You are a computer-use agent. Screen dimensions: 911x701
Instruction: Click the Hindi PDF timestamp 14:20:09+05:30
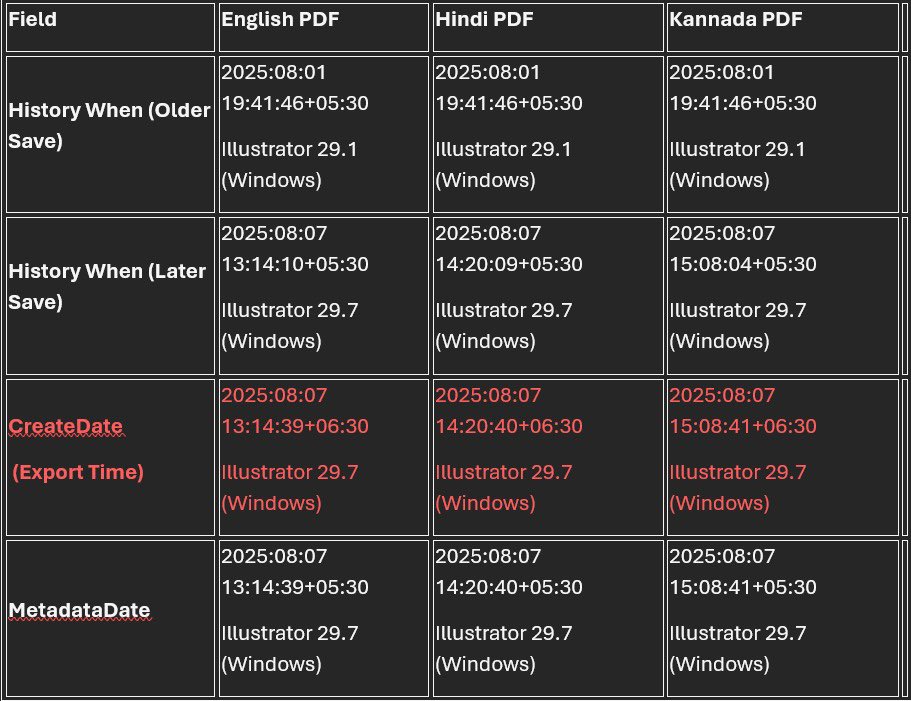(508, 265)
